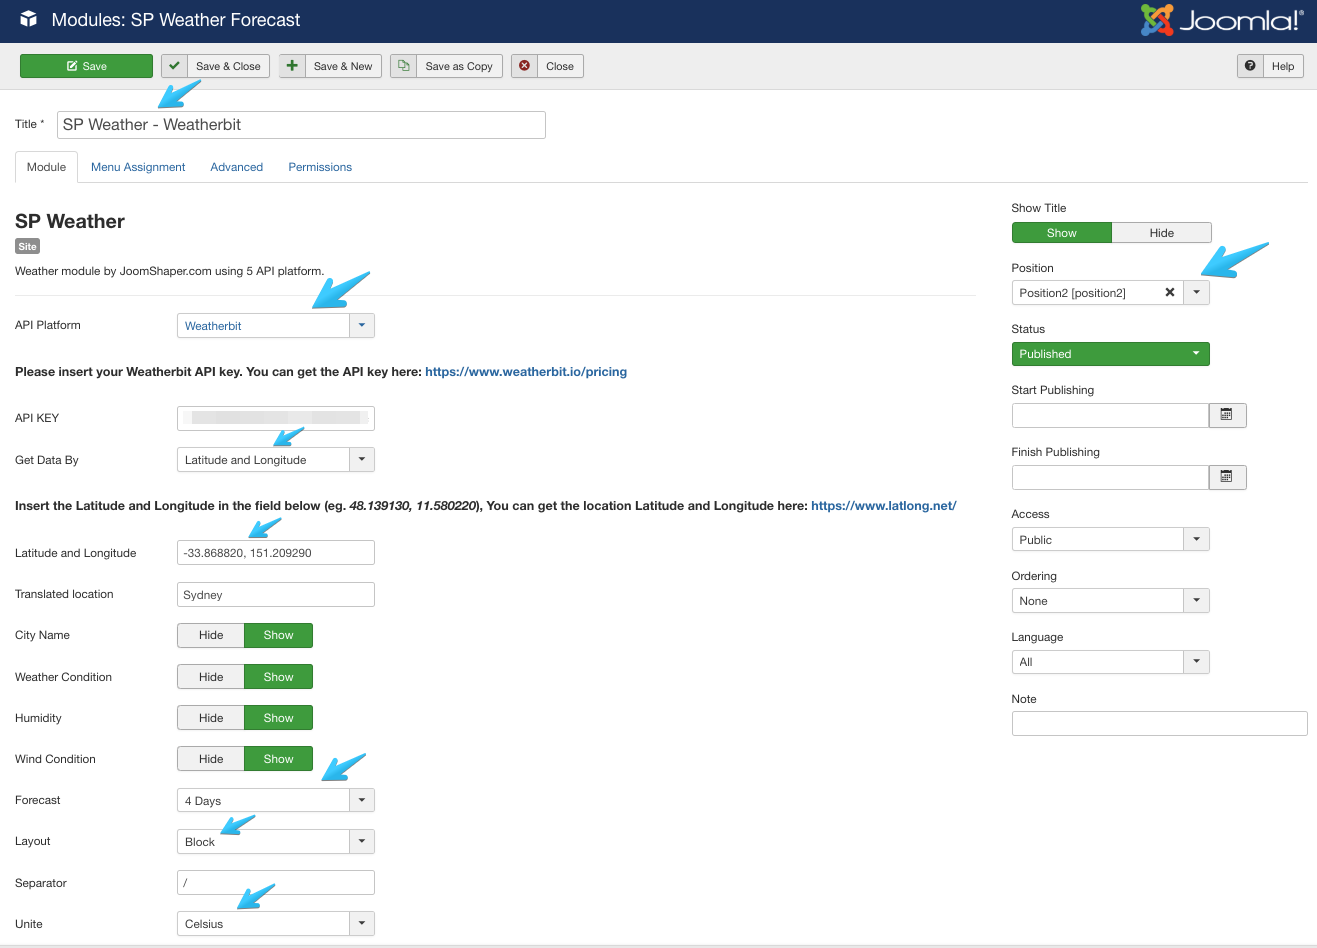Click the Start Publishing date field
1317x948 pixels.
pyautogui.click(x=1110, y=415)
